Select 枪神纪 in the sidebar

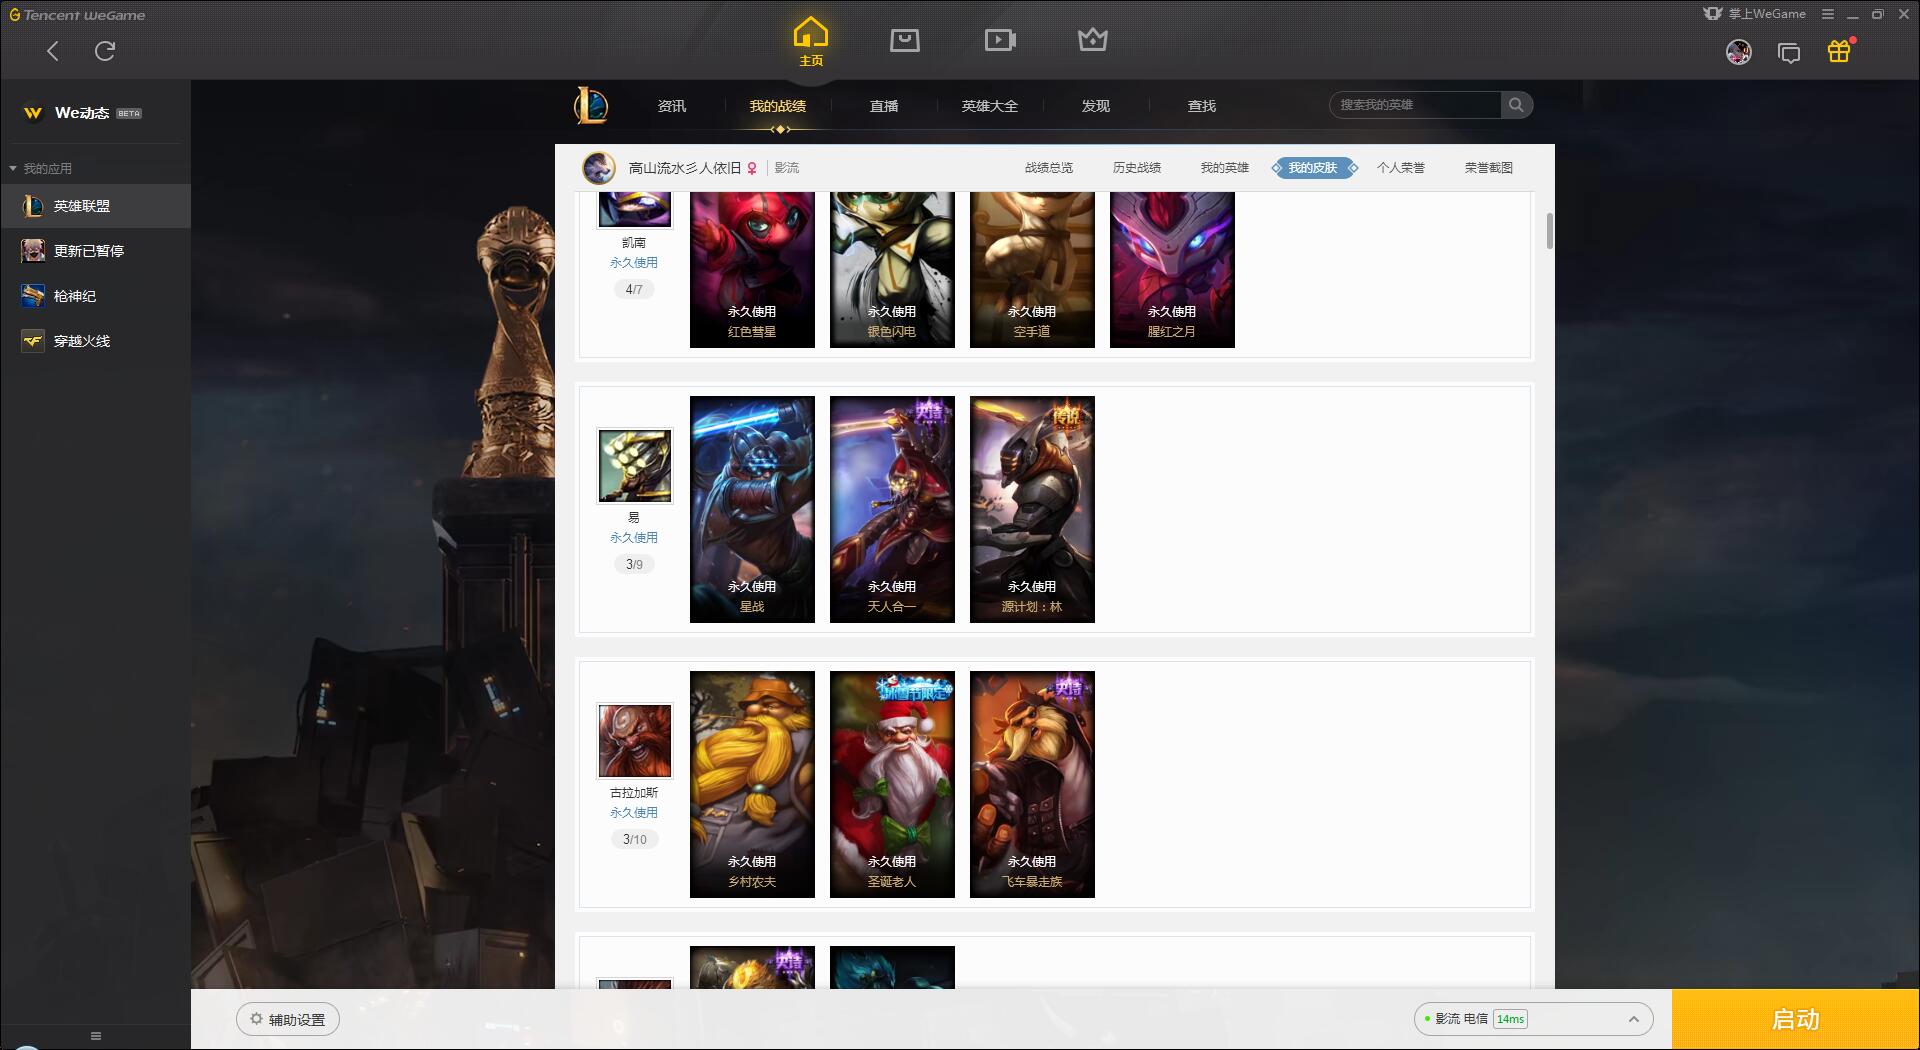coord(95,296)
